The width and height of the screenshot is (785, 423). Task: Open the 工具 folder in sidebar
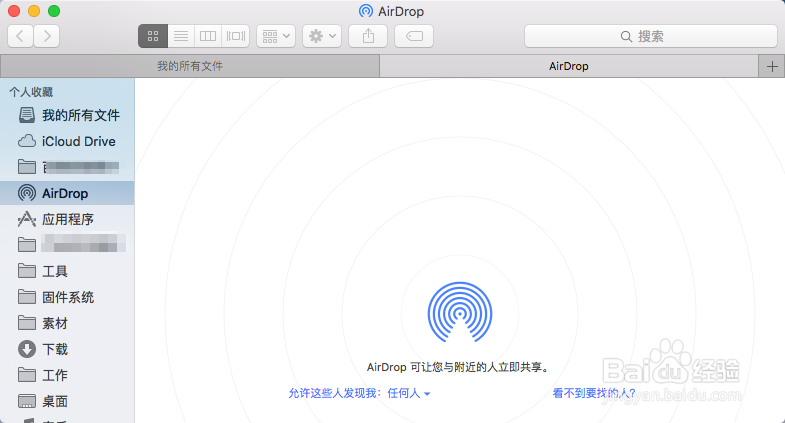tap(67, 271)
